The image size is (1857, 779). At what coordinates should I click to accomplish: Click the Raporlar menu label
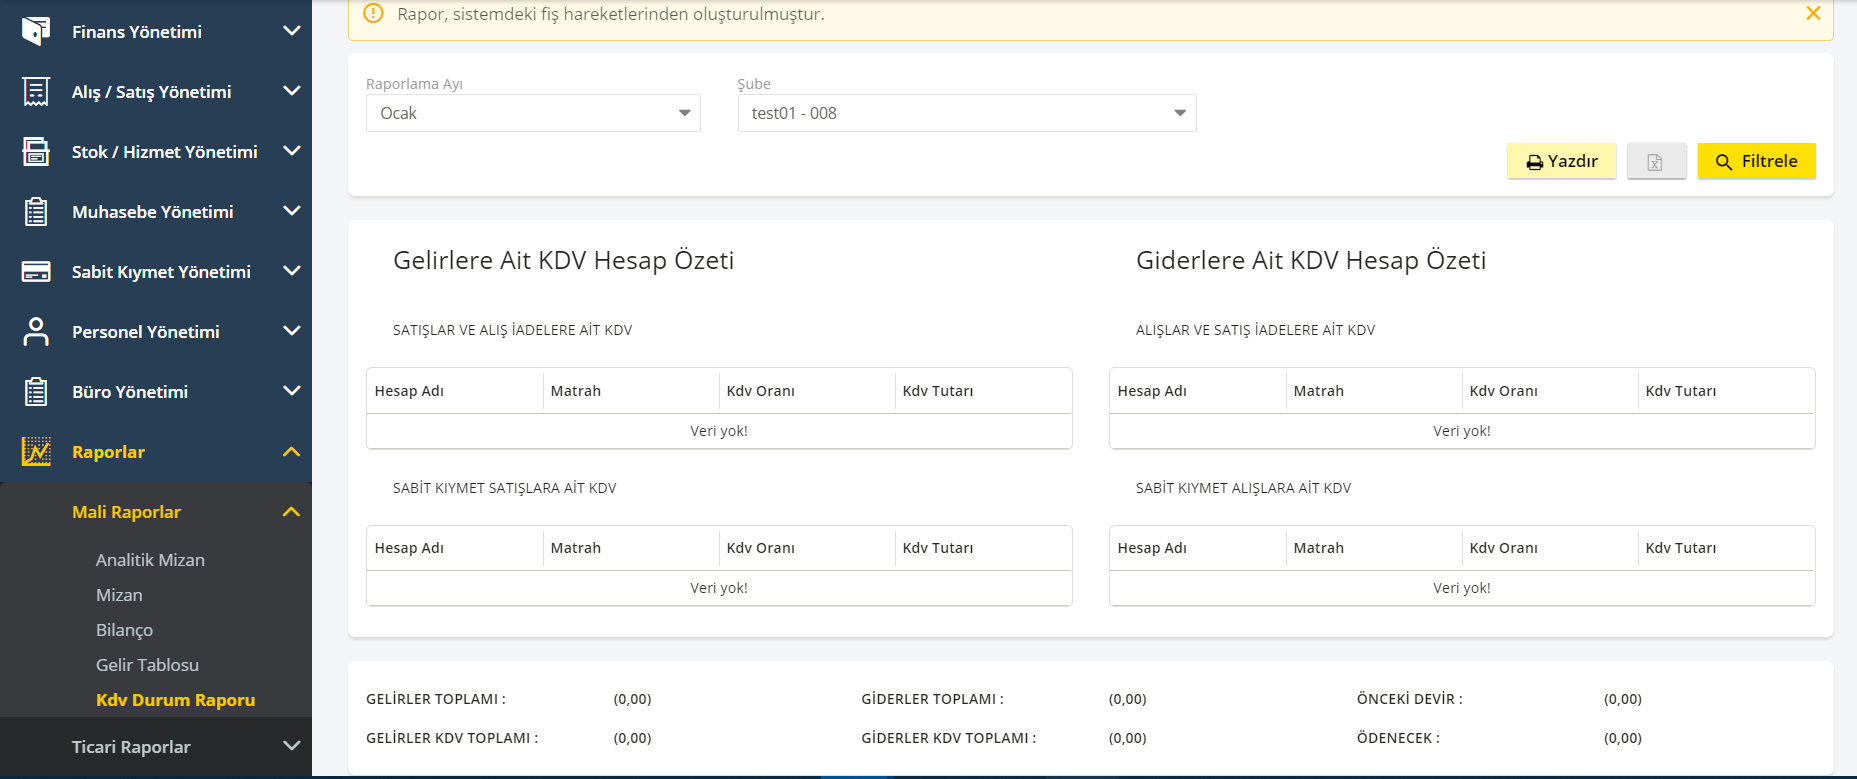point(108,452)
